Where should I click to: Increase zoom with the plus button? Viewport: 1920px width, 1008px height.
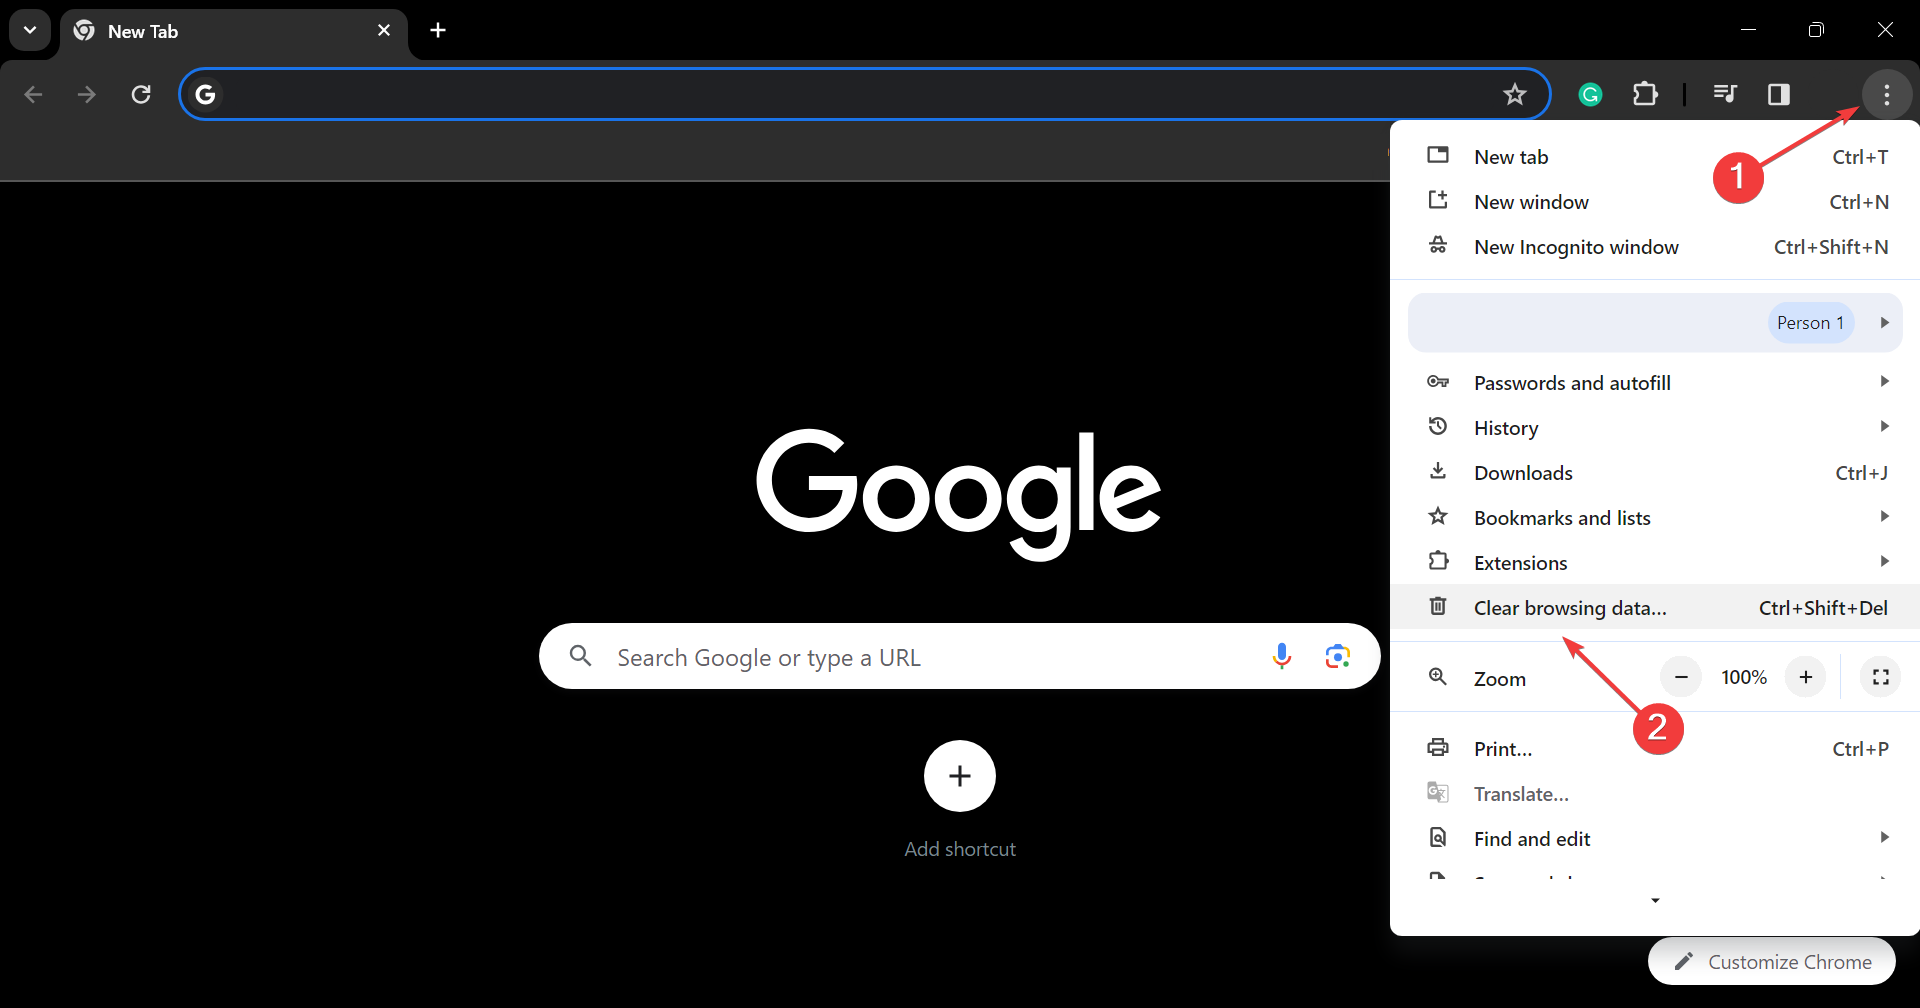(x=1806, y=677)
